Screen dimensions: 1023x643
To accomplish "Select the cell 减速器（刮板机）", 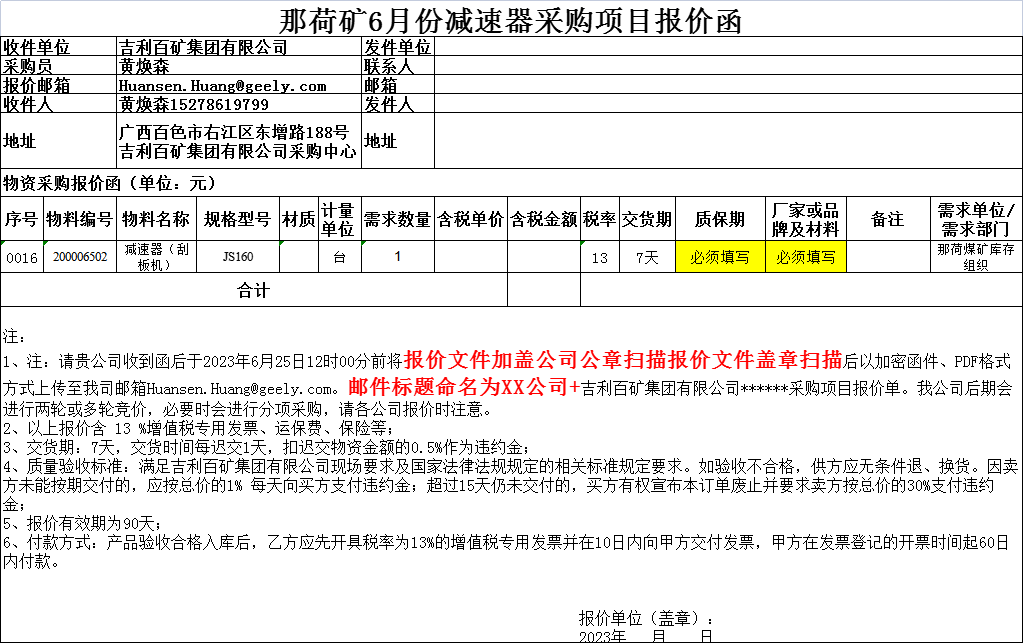I will 156,257.
